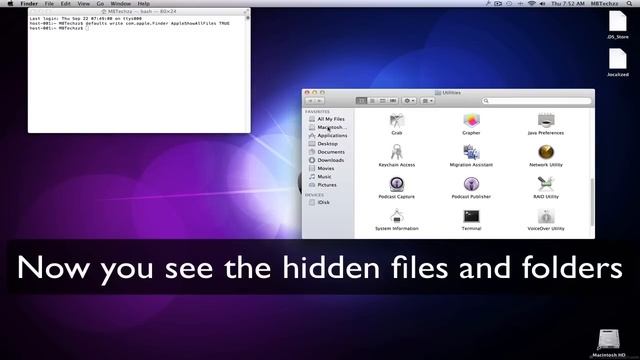
Task: Select Macintosh HD in sidebar
Action: (327, 127)
